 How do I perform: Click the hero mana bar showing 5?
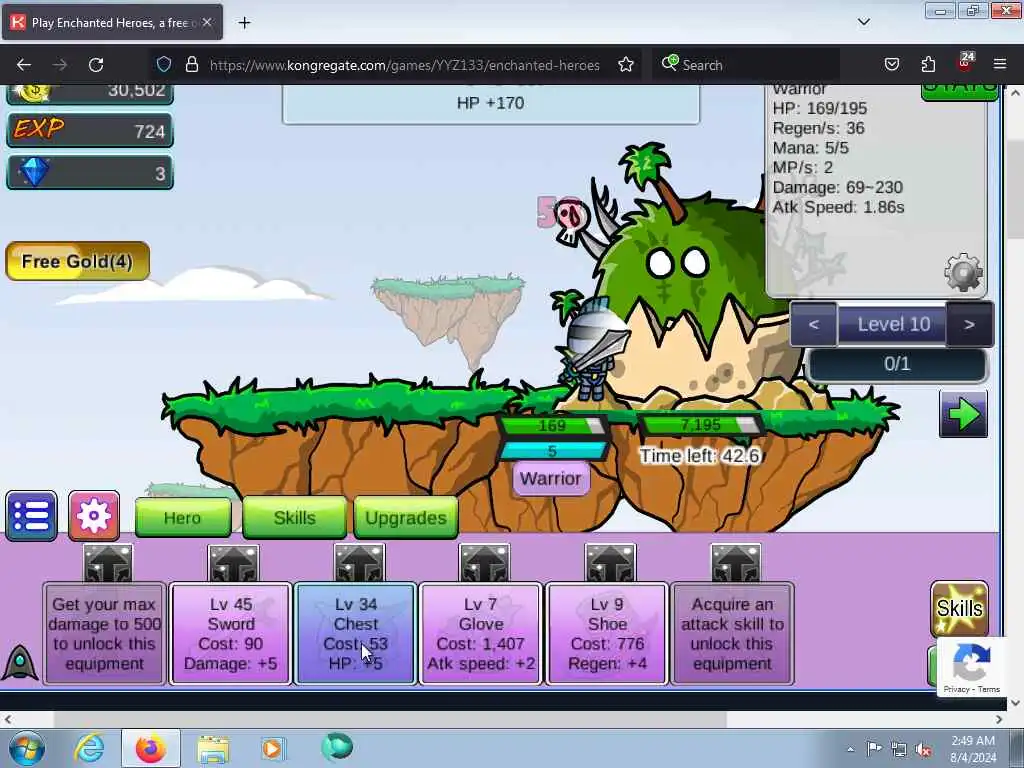click(x=552, y=451)
